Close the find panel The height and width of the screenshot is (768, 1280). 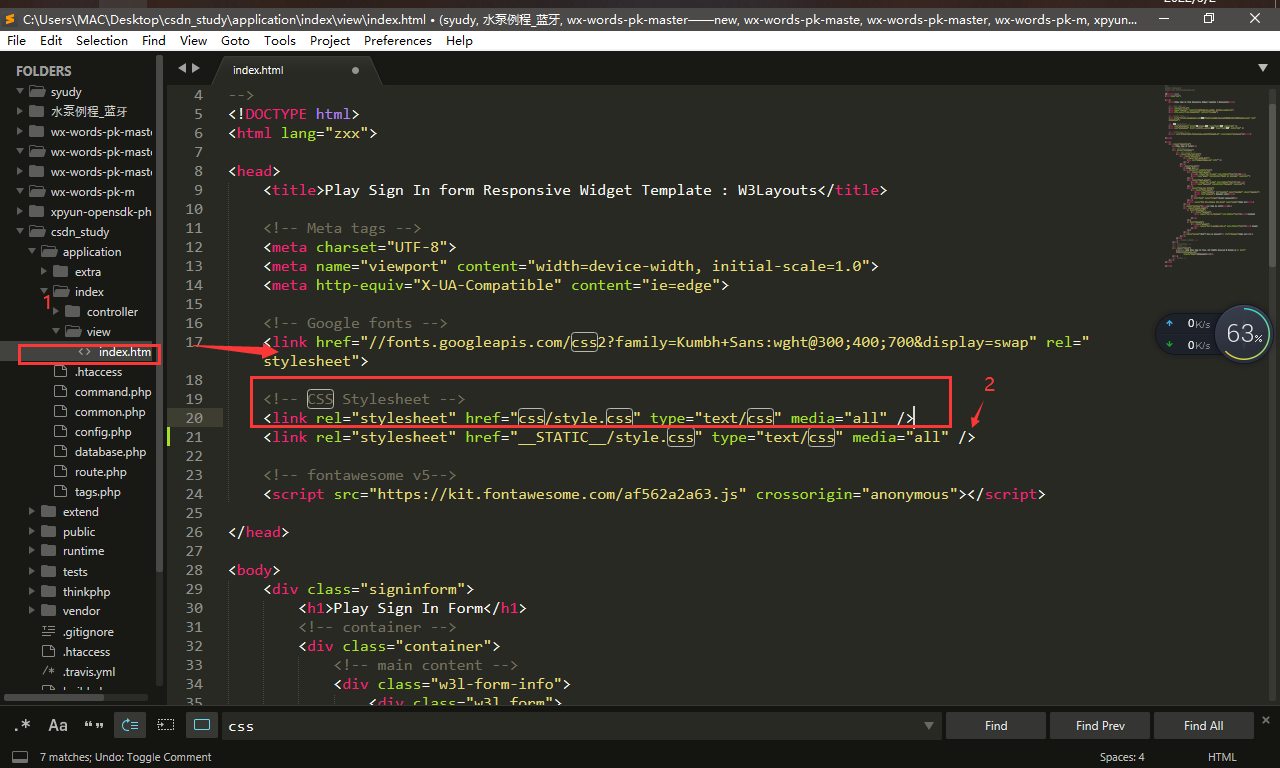point(1267,719)
